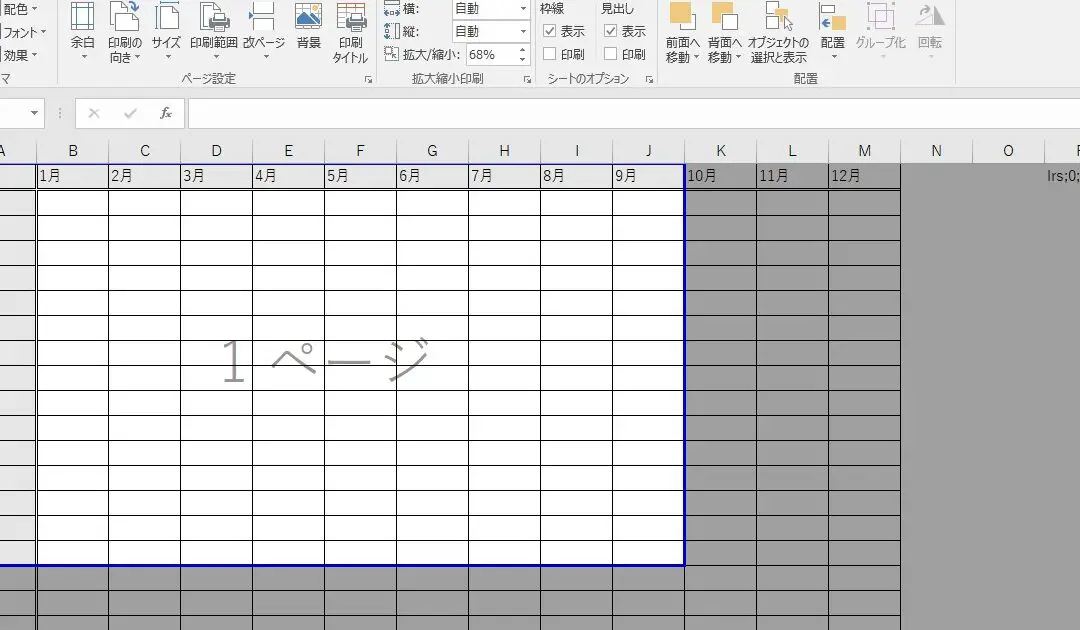This screenshot has height=630, width=1080.
Task: Open the 余白 (Margins) tool
Action: pyautogui.click(x=83, y=30)
